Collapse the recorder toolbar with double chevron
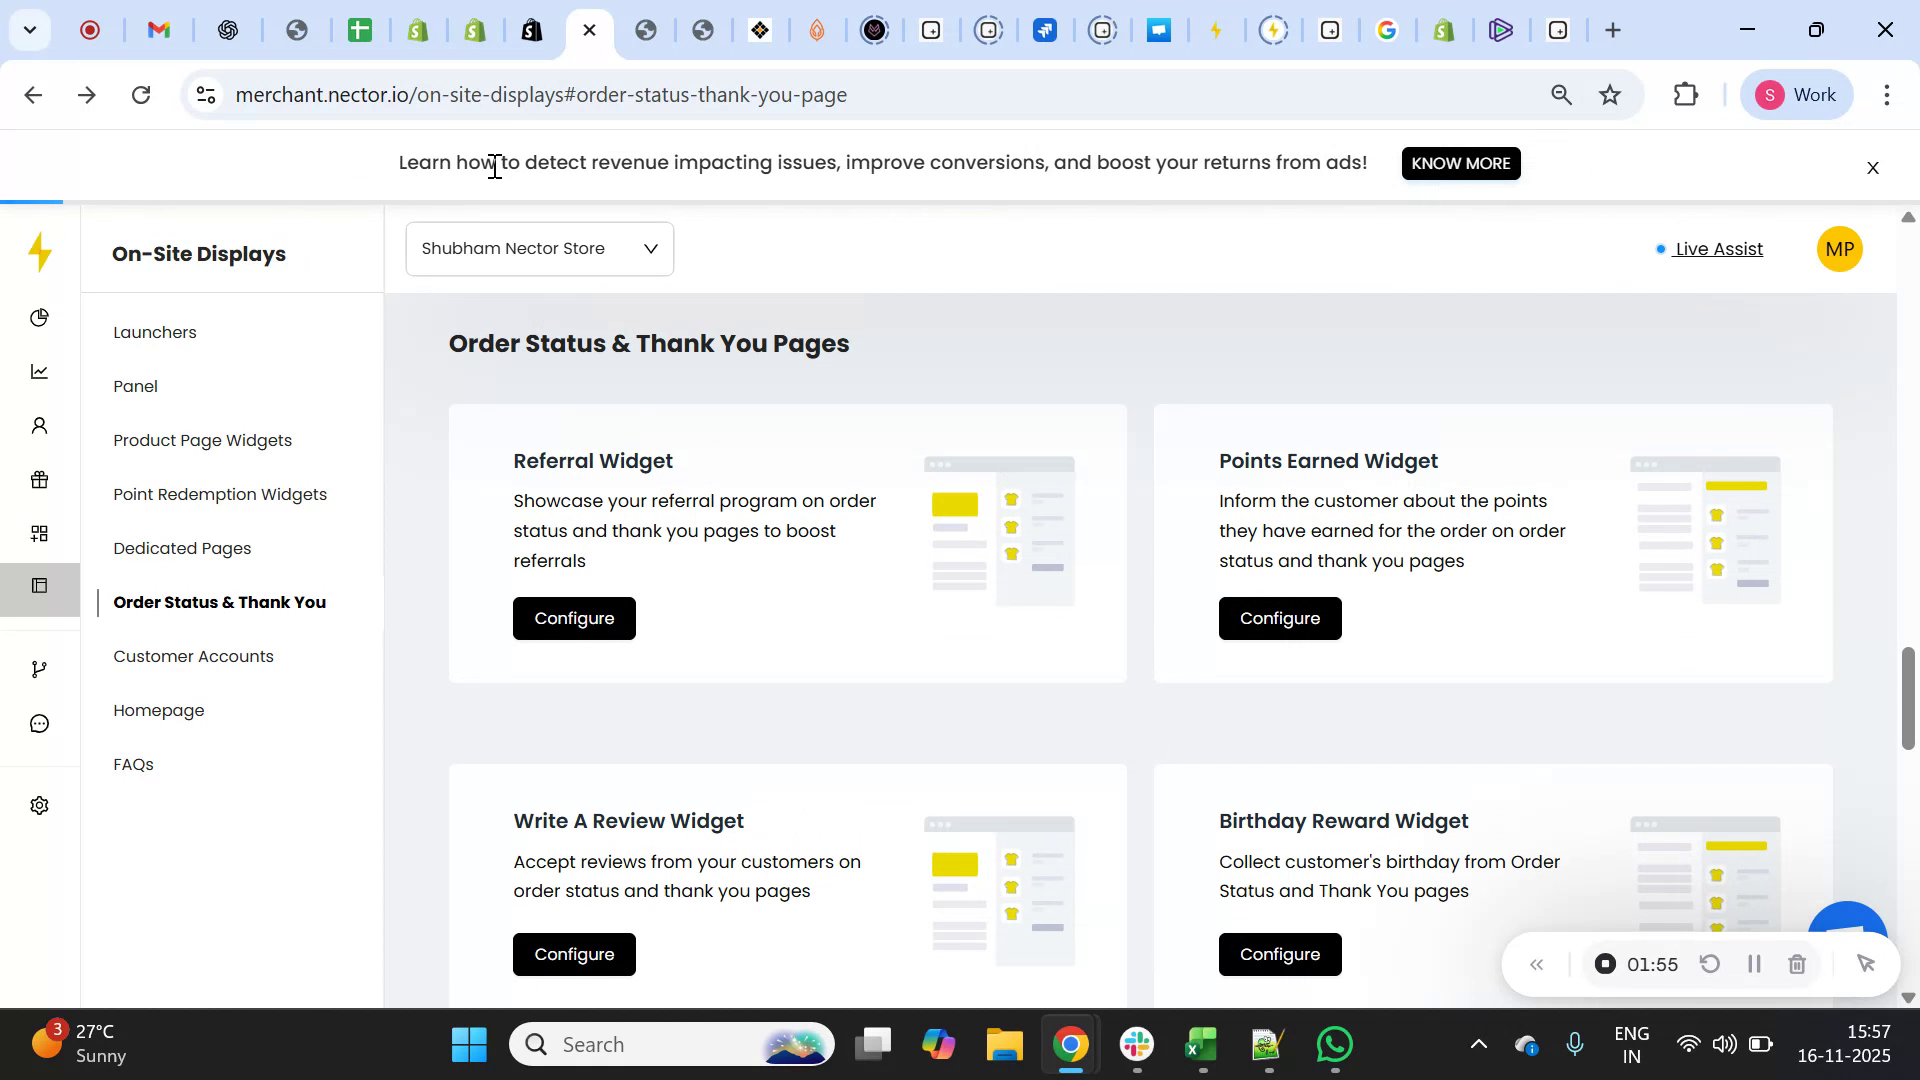 (1537, 964)
